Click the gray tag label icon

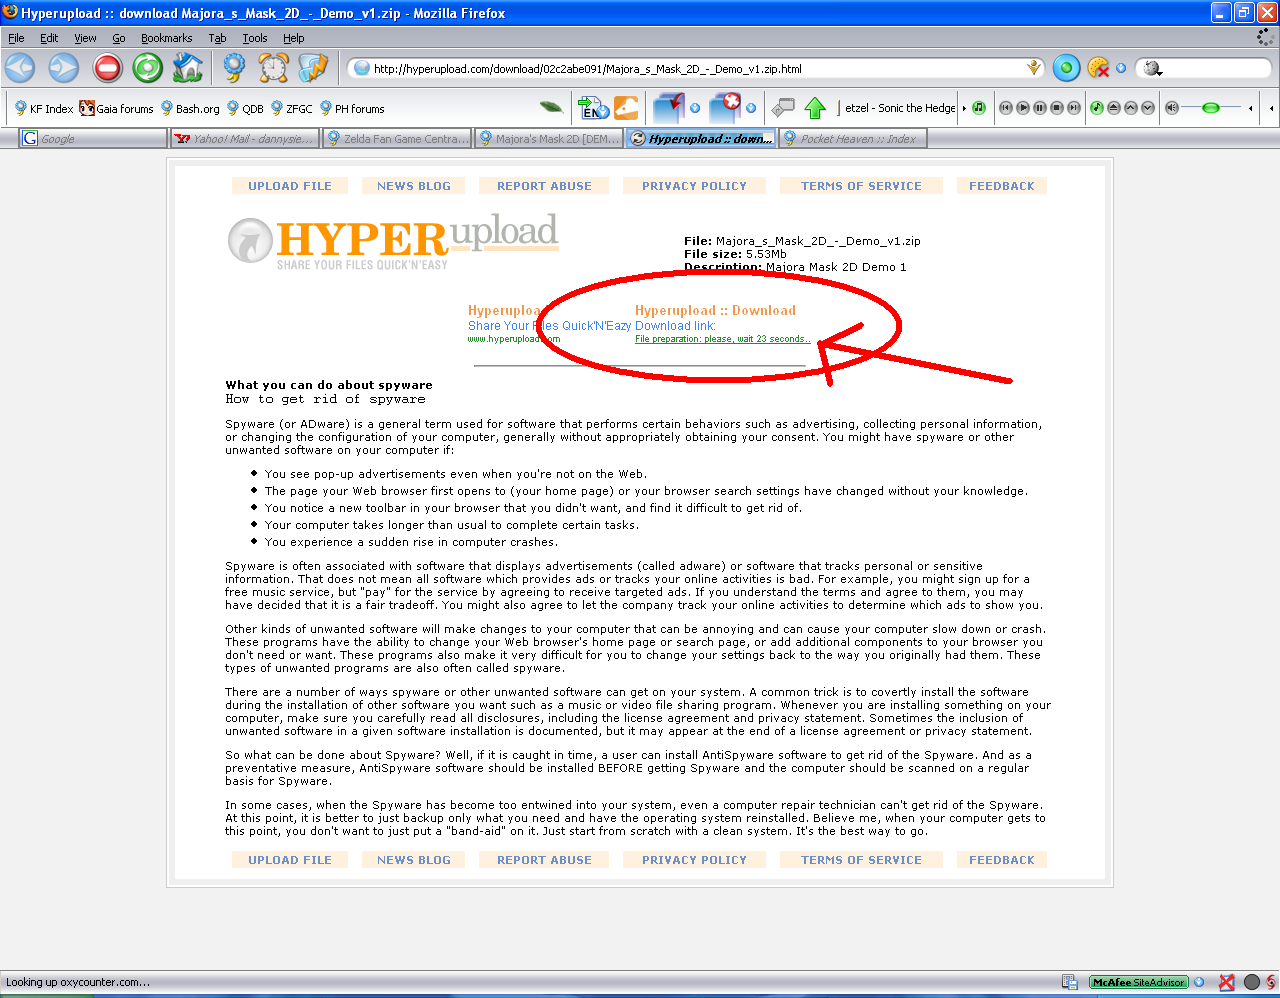click(782, 107)
